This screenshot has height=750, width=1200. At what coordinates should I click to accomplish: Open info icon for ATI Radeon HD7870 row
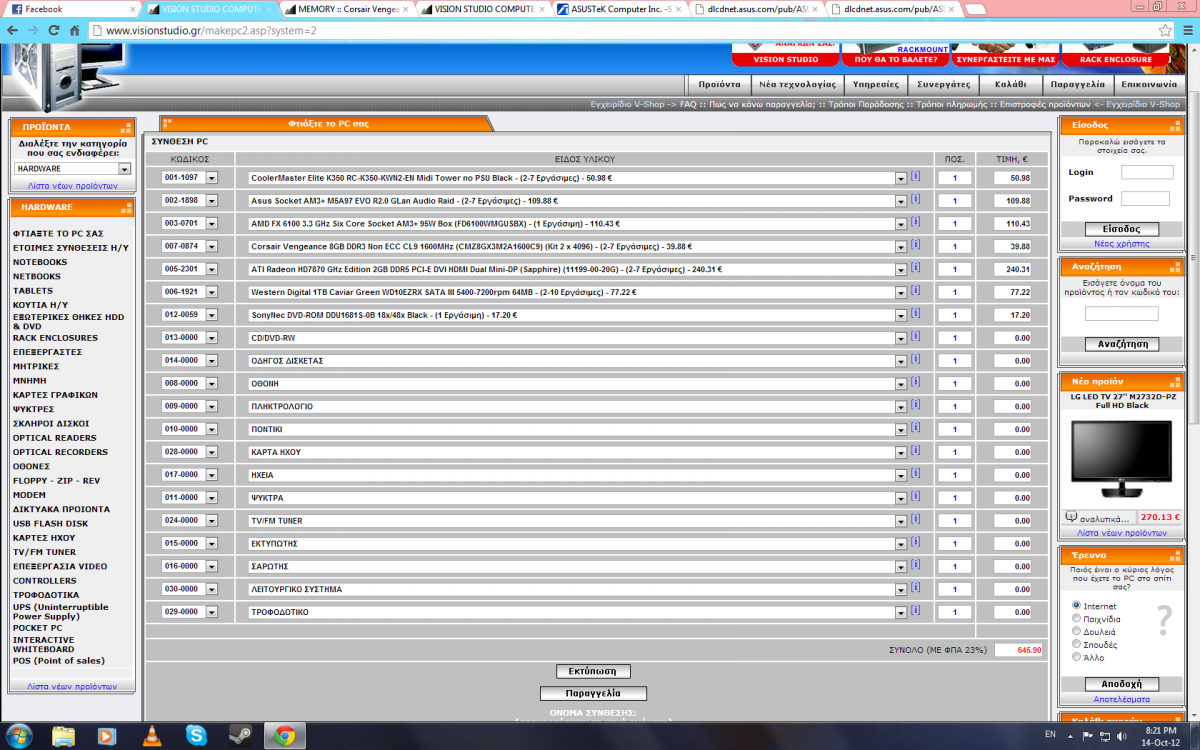[x=915, y=269]
